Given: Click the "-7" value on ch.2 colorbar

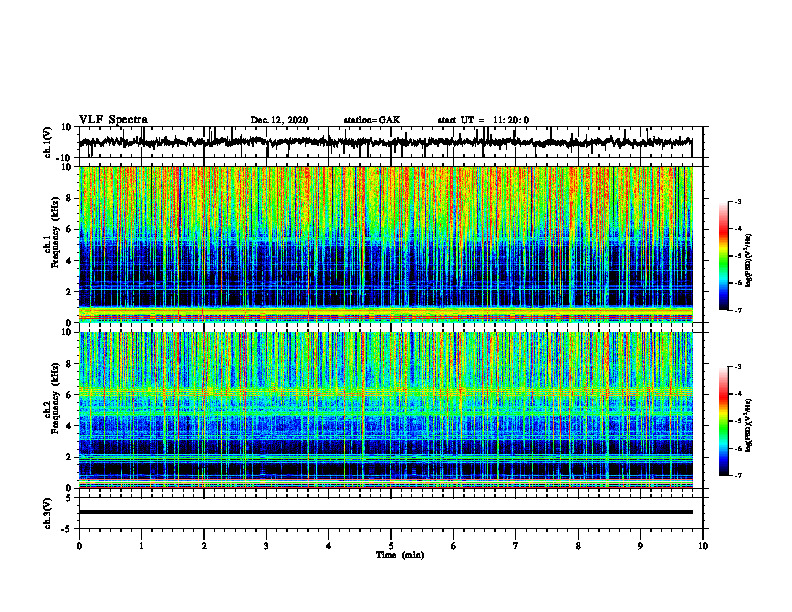Looking at the screenshot, I should (737, 475).
